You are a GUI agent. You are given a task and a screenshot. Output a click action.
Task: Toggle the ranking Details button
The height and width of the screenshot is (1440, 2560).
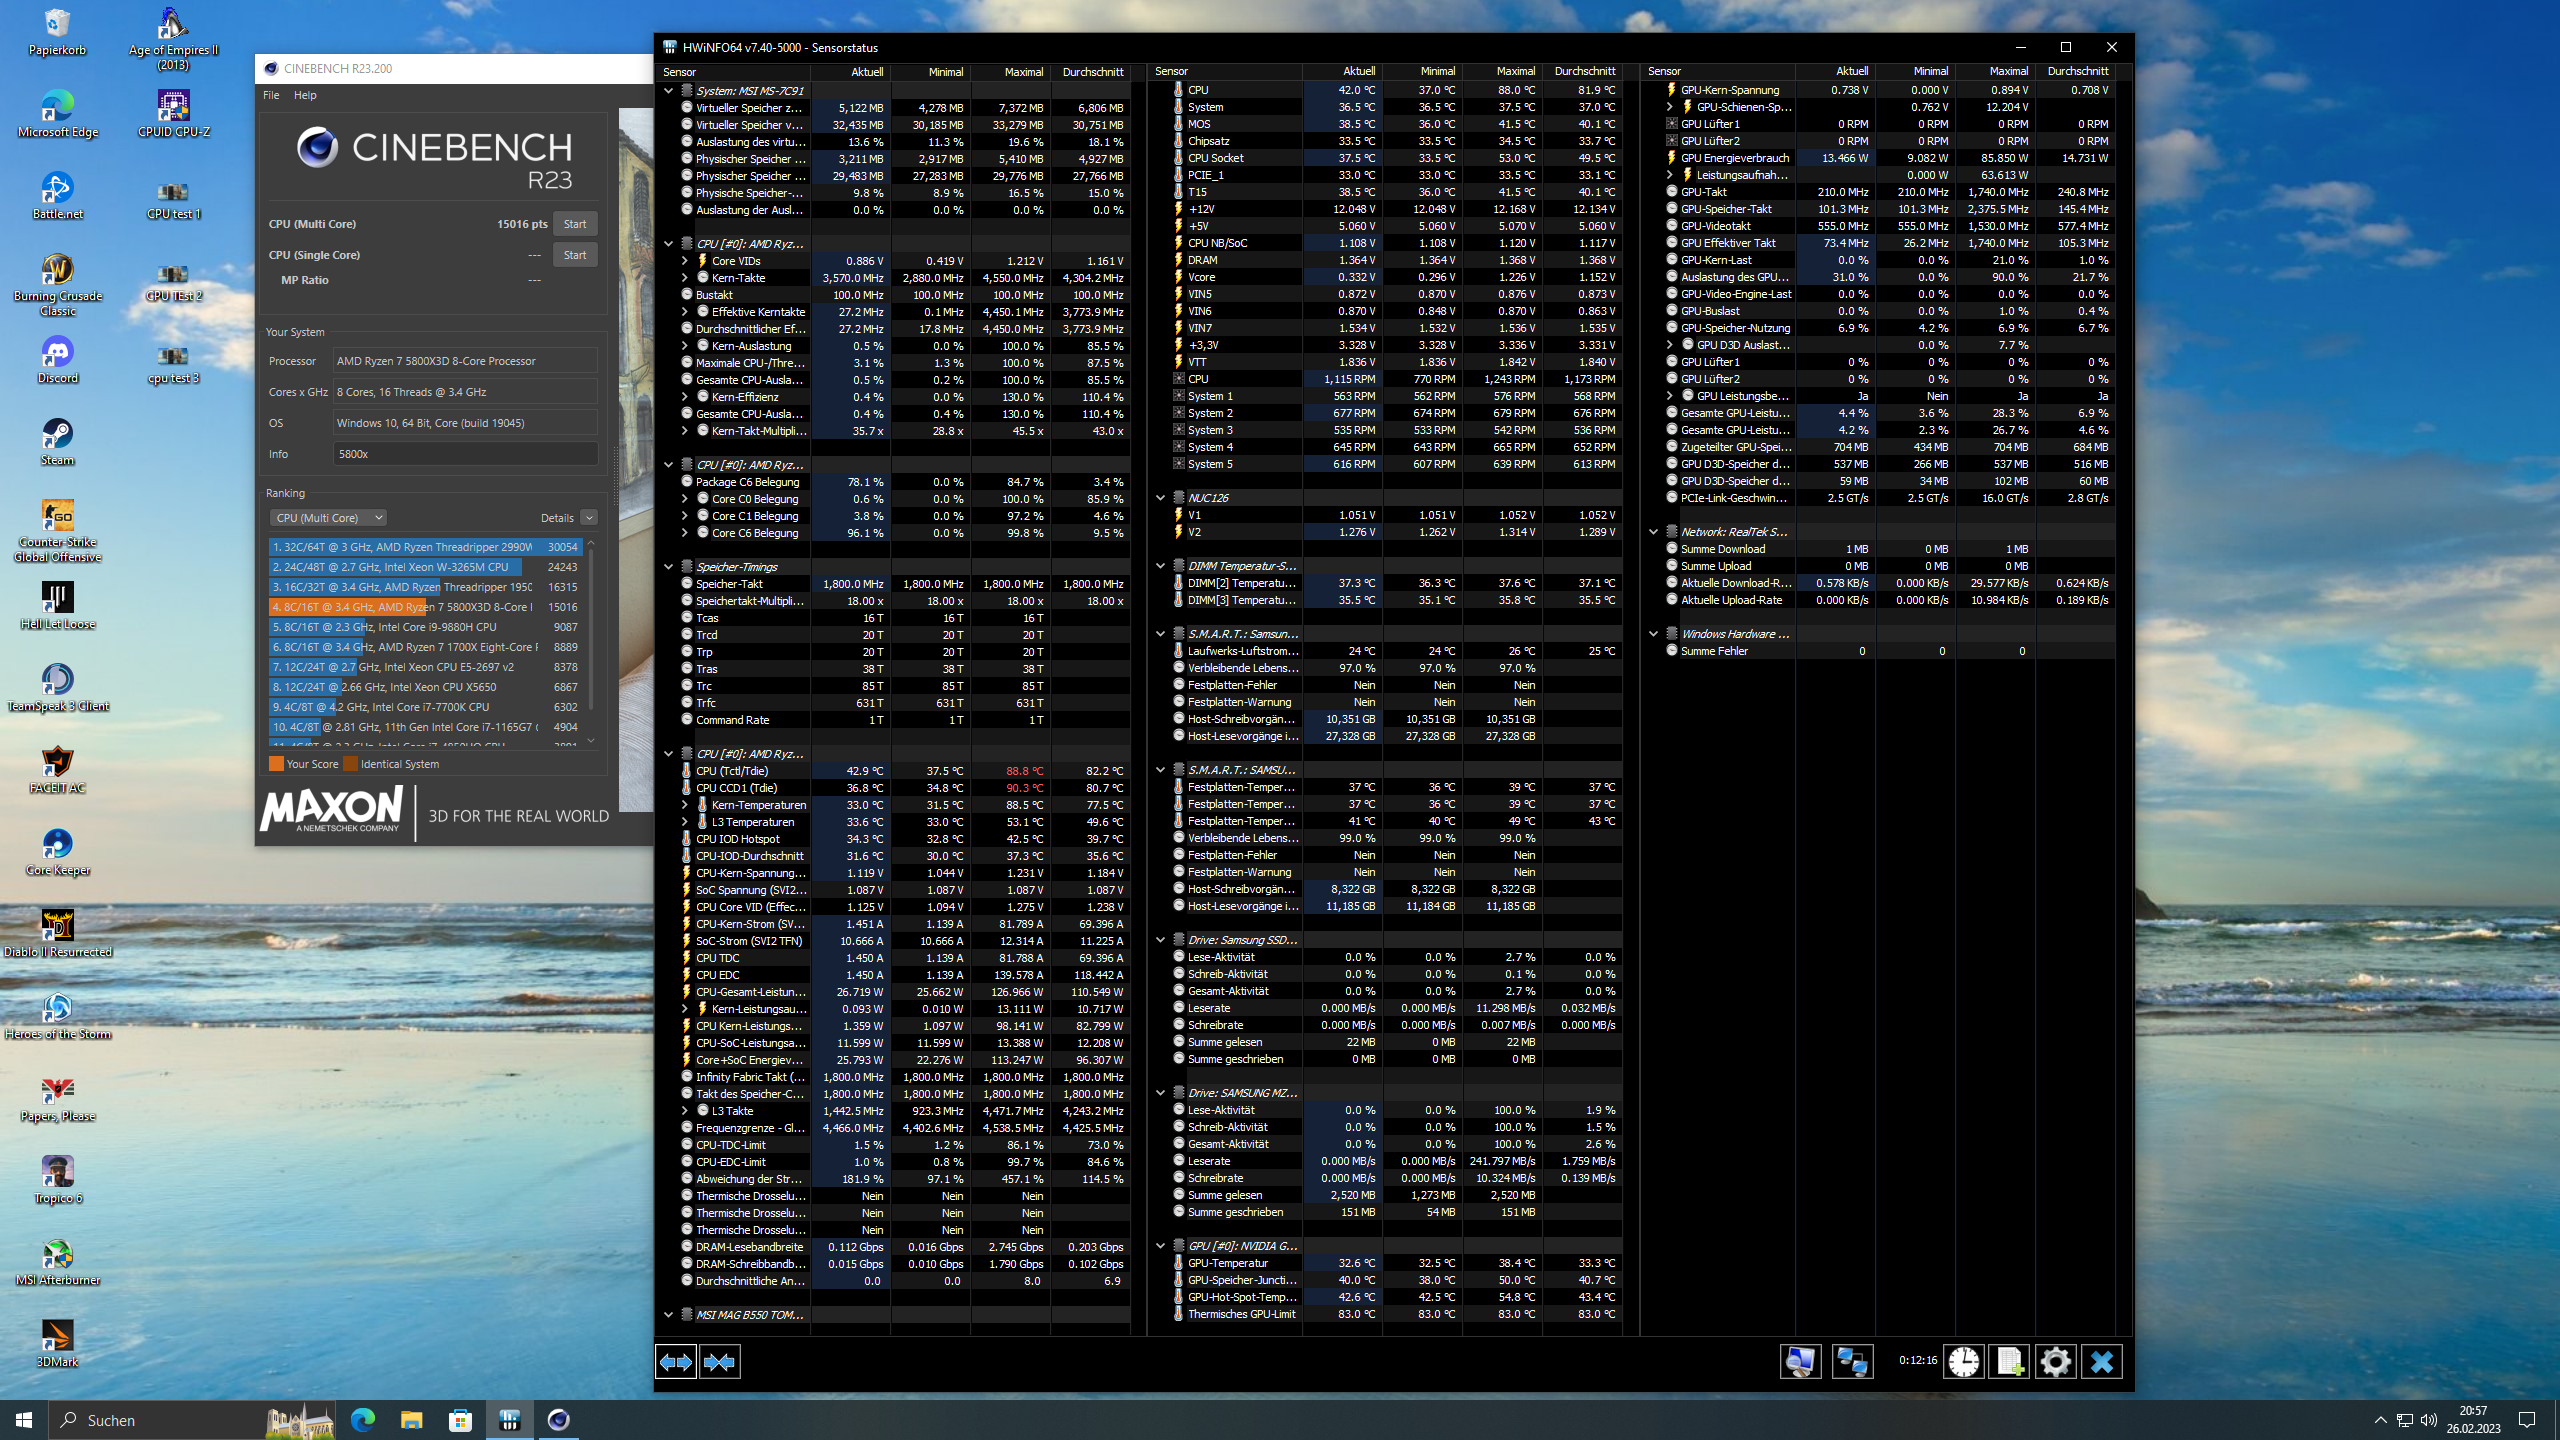(589, 518)
